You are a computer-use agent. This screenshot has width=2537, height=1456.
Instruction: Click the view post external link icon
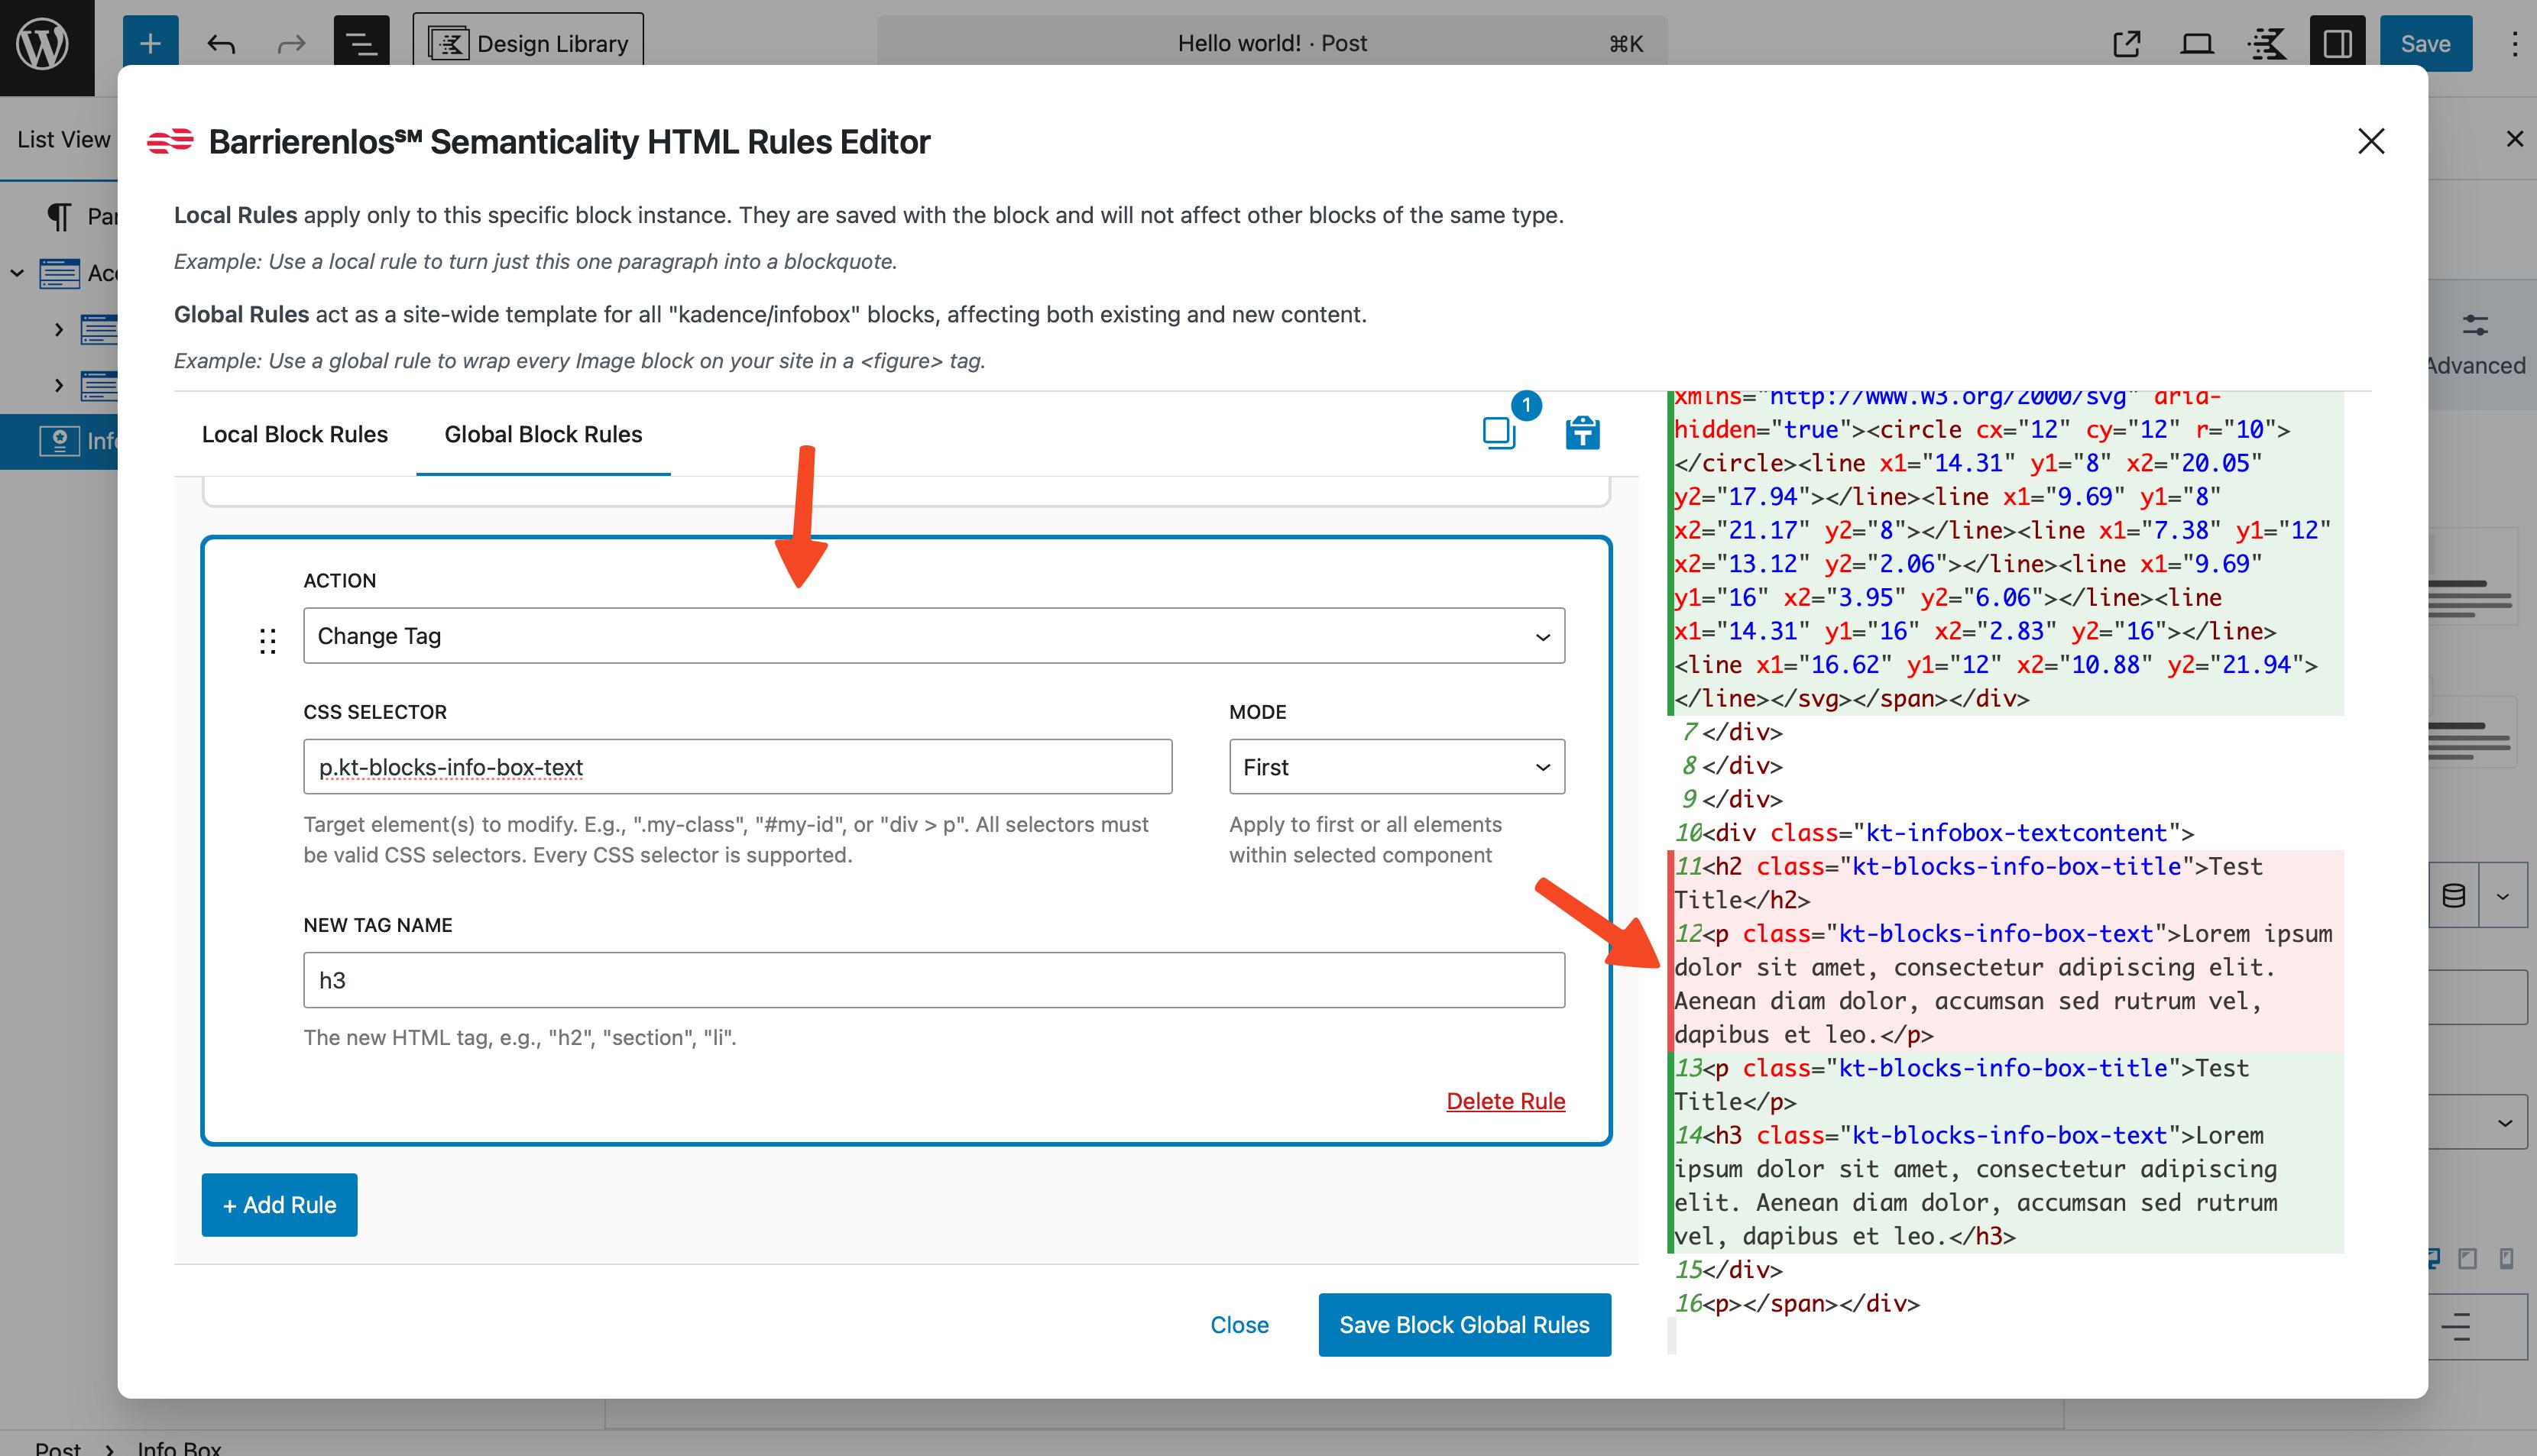coord(2127,43)
